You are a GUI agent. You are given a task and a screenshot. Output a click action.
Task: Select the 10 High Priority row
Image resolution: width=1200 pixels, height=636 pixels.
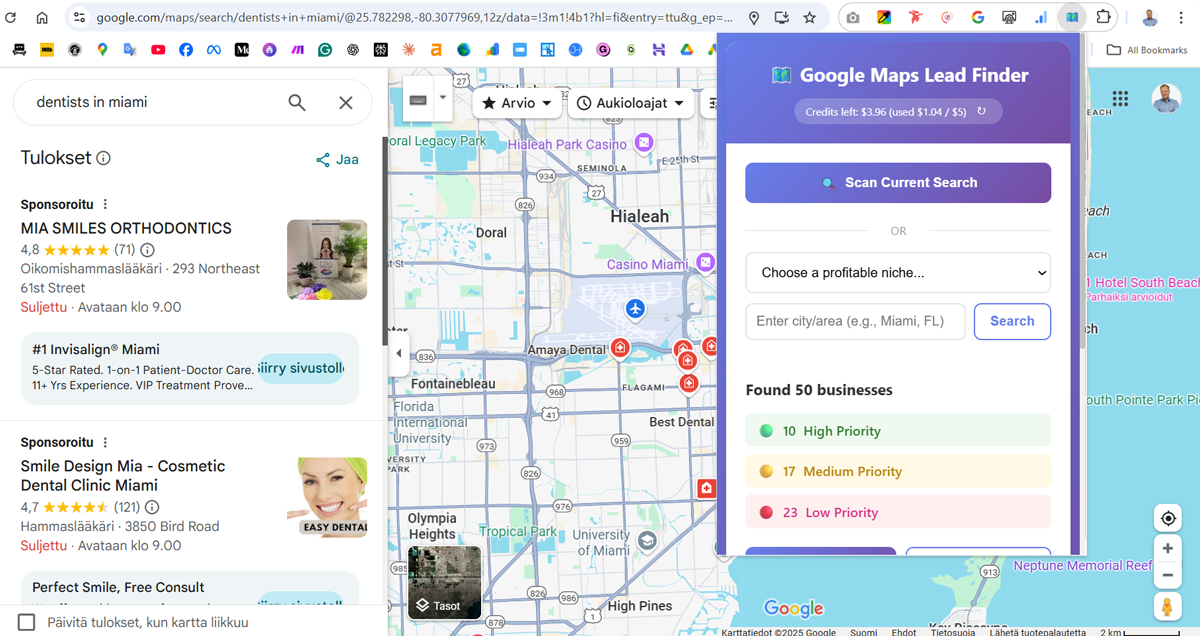(898, 430)
